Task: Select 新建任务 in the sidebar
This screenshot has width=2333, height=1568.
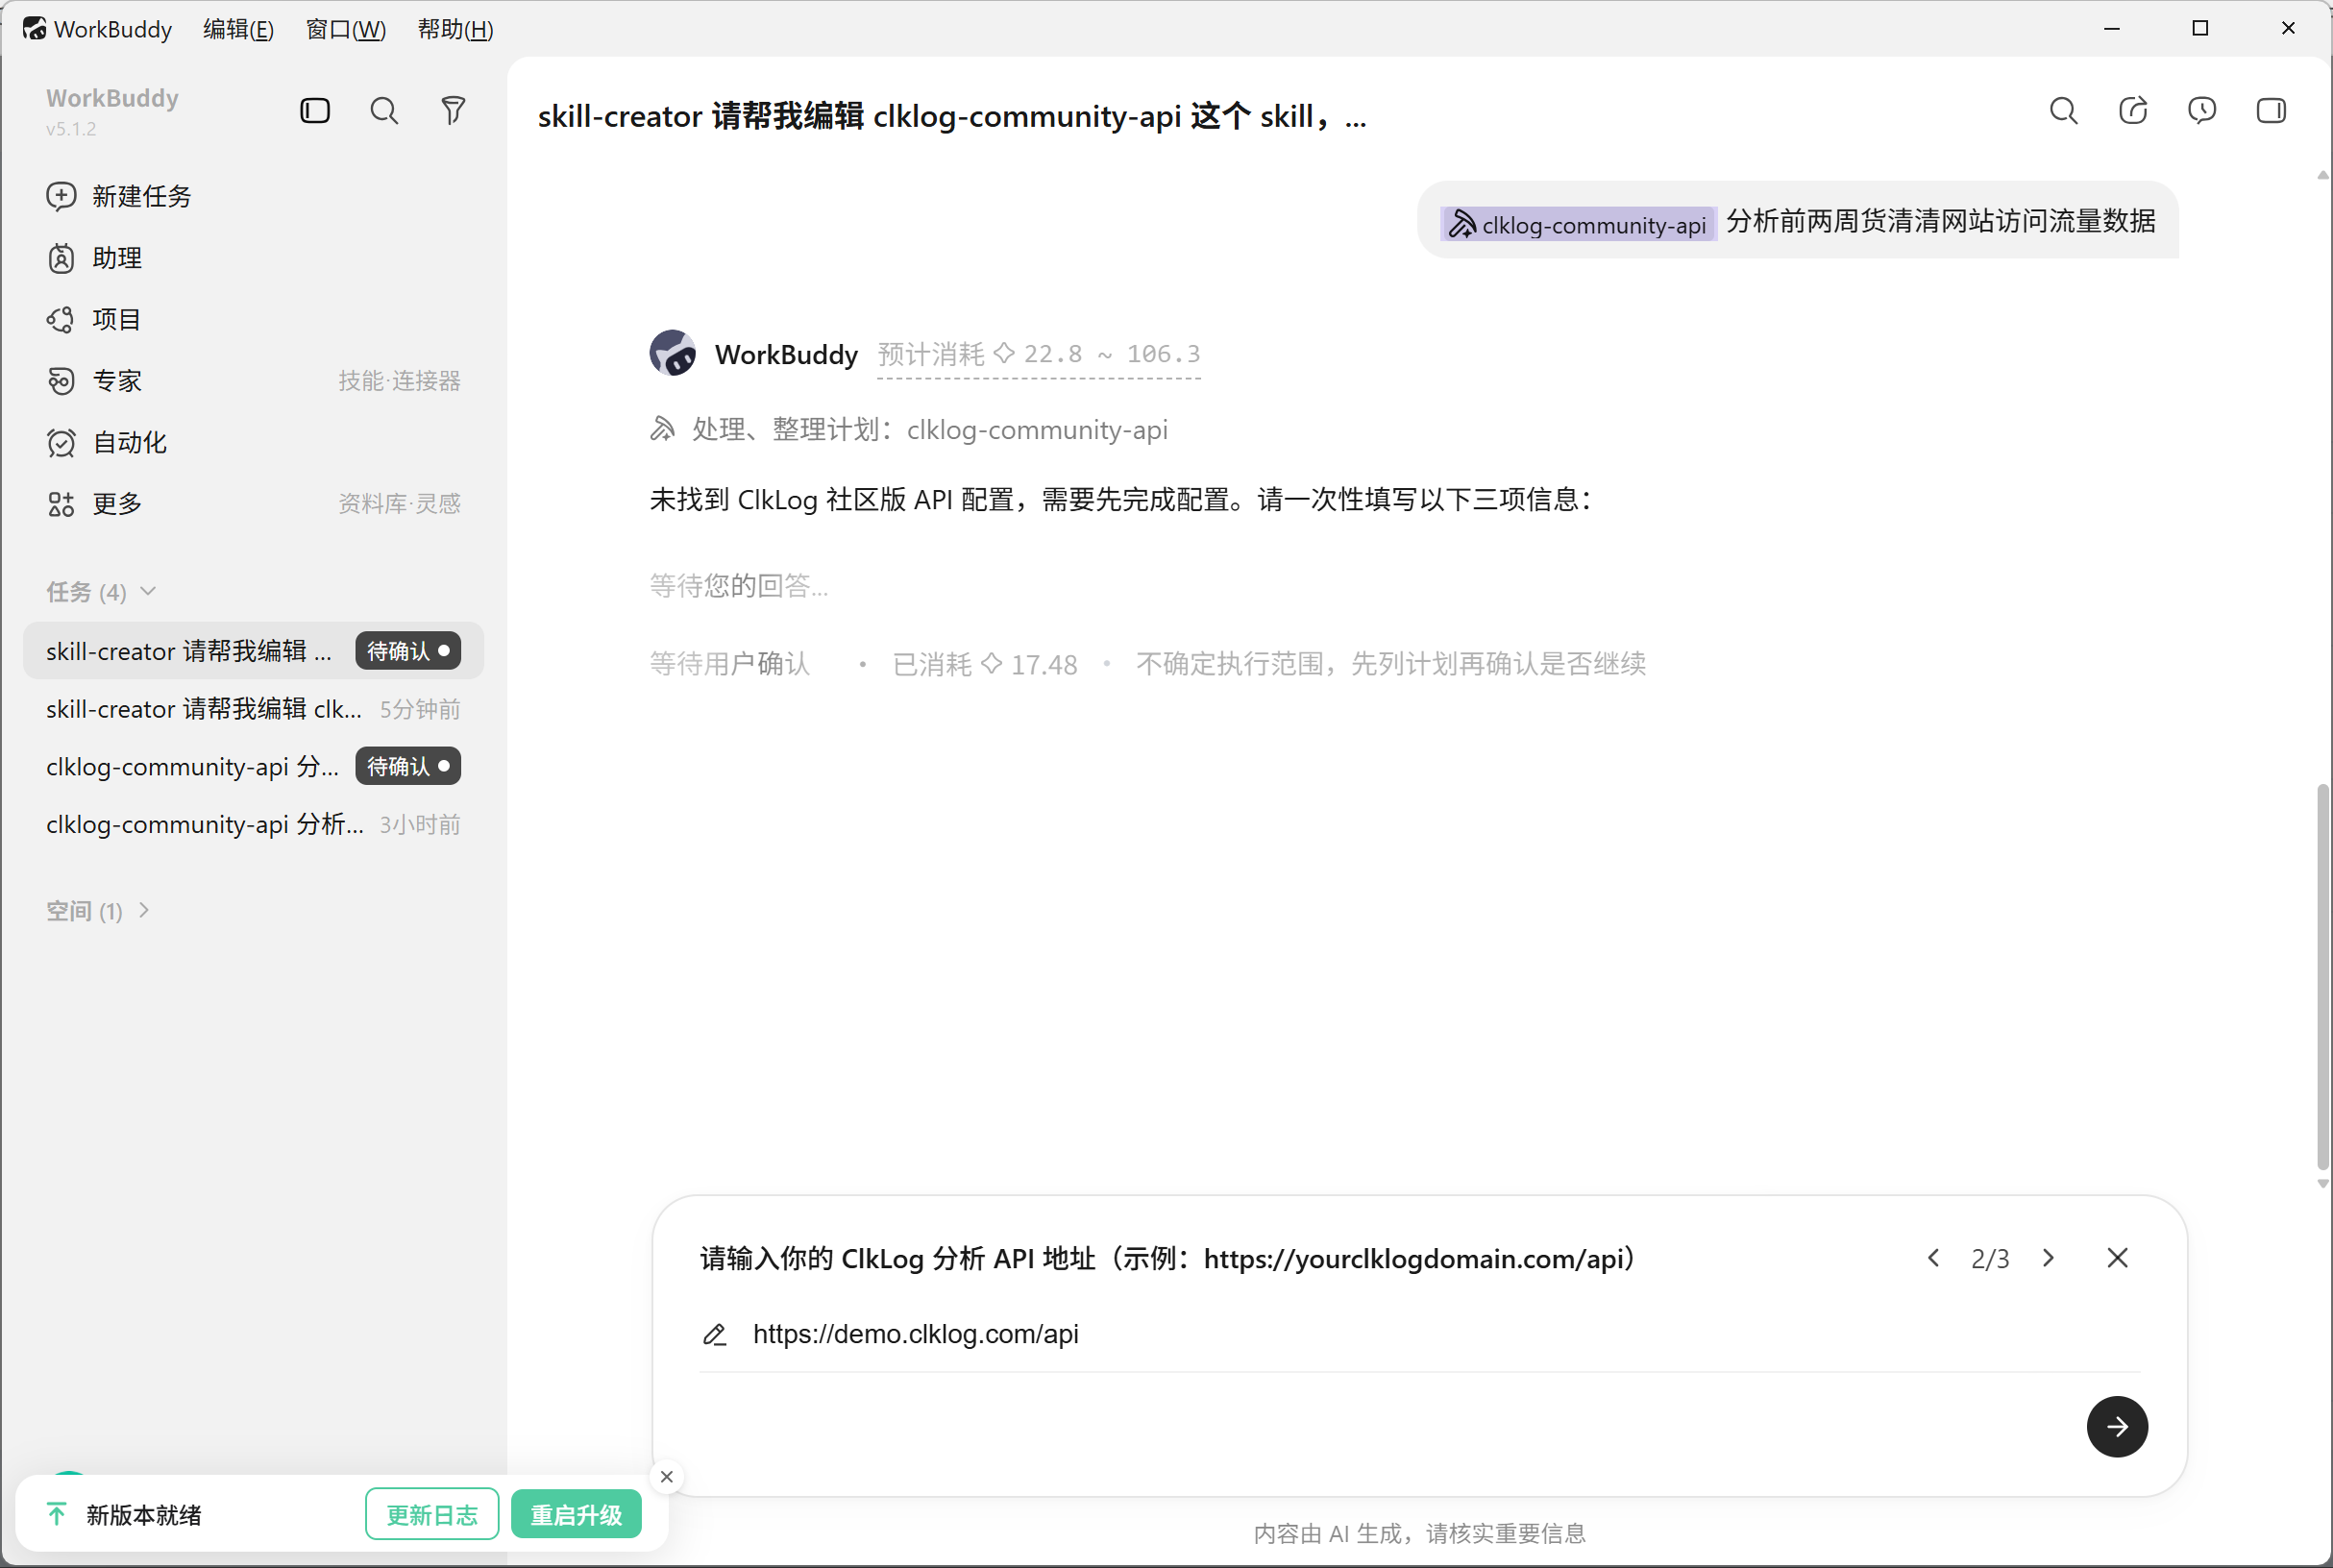Action: click(x=253, y=196)
